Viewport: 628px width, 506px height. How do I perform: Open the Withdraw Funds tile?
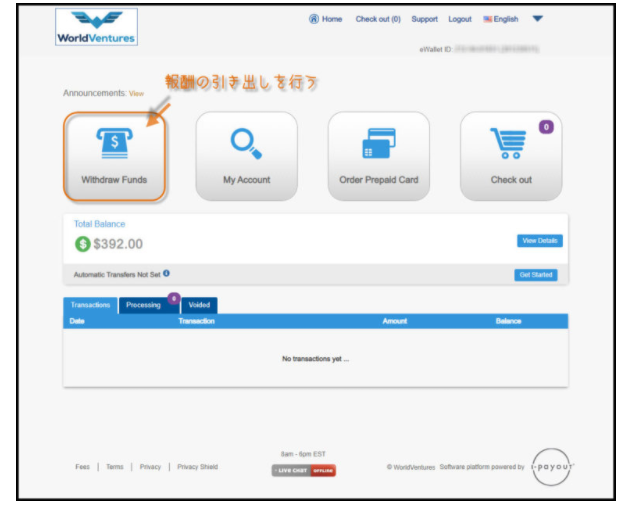(x=114, y=156)
